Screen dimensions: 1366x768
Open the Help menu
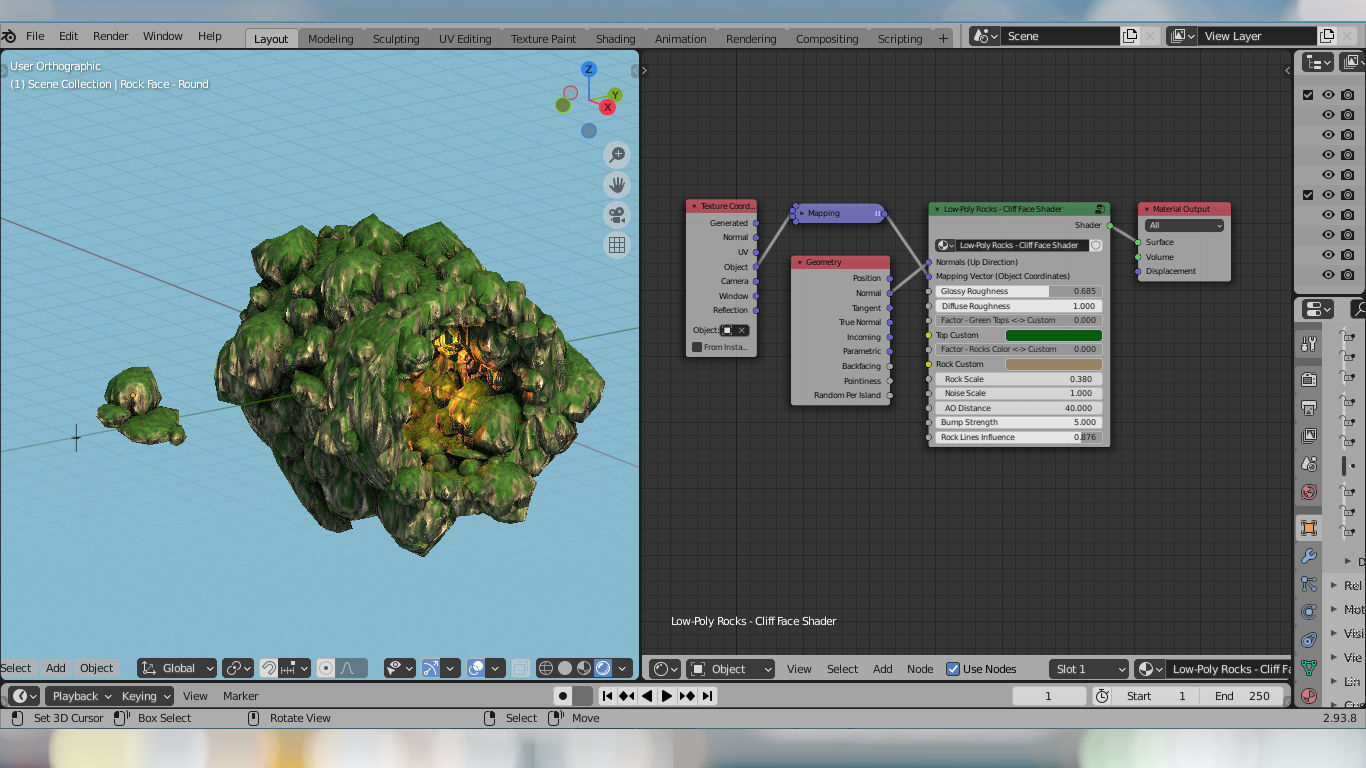(210, 36)
